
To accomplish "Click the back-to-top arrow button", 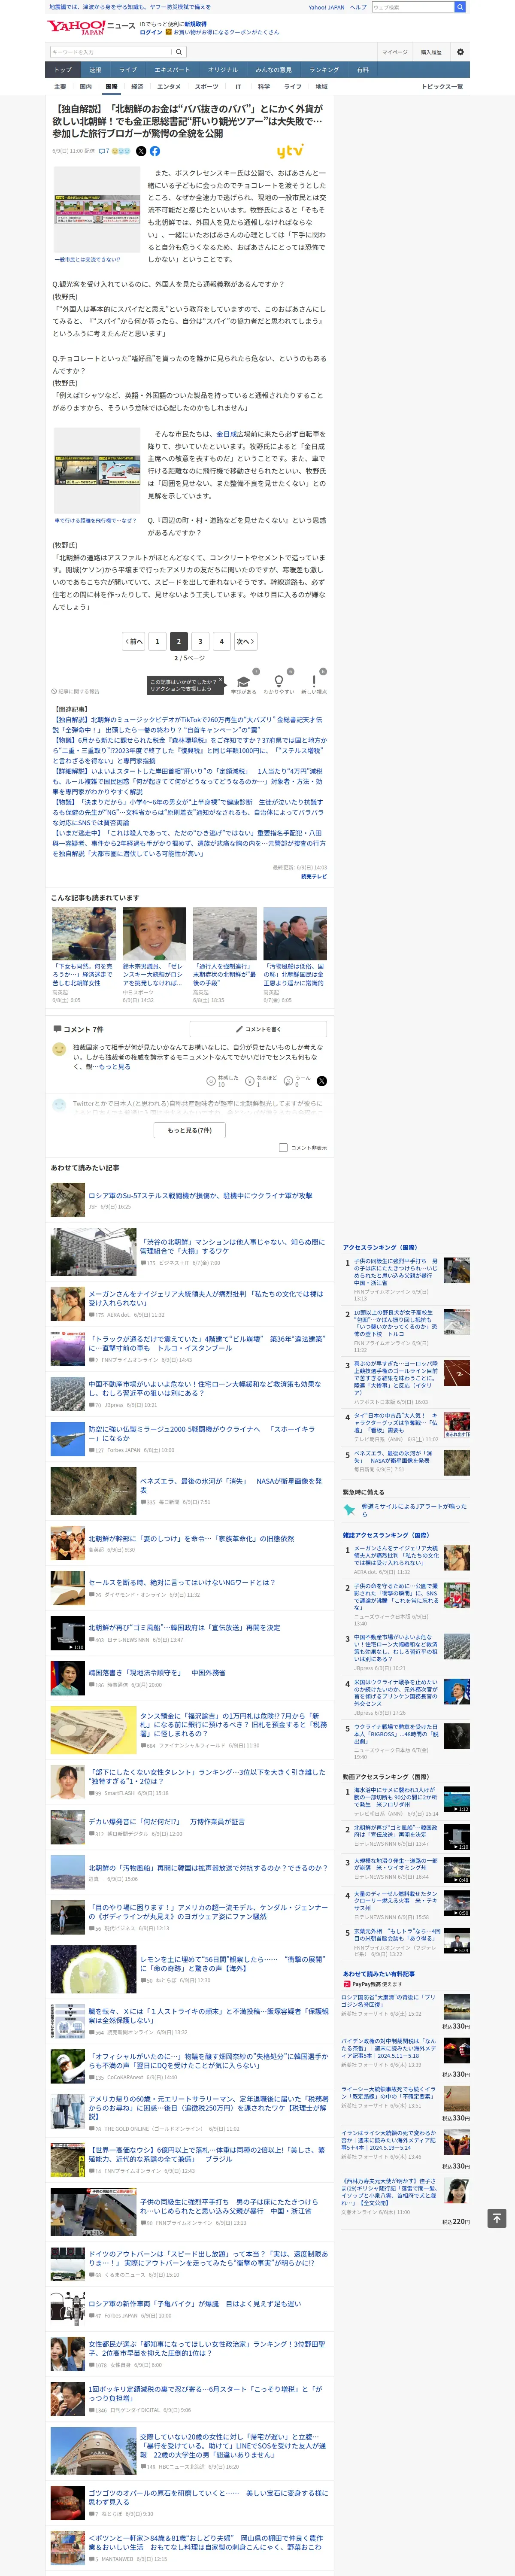I will [x=496, y=2218].
